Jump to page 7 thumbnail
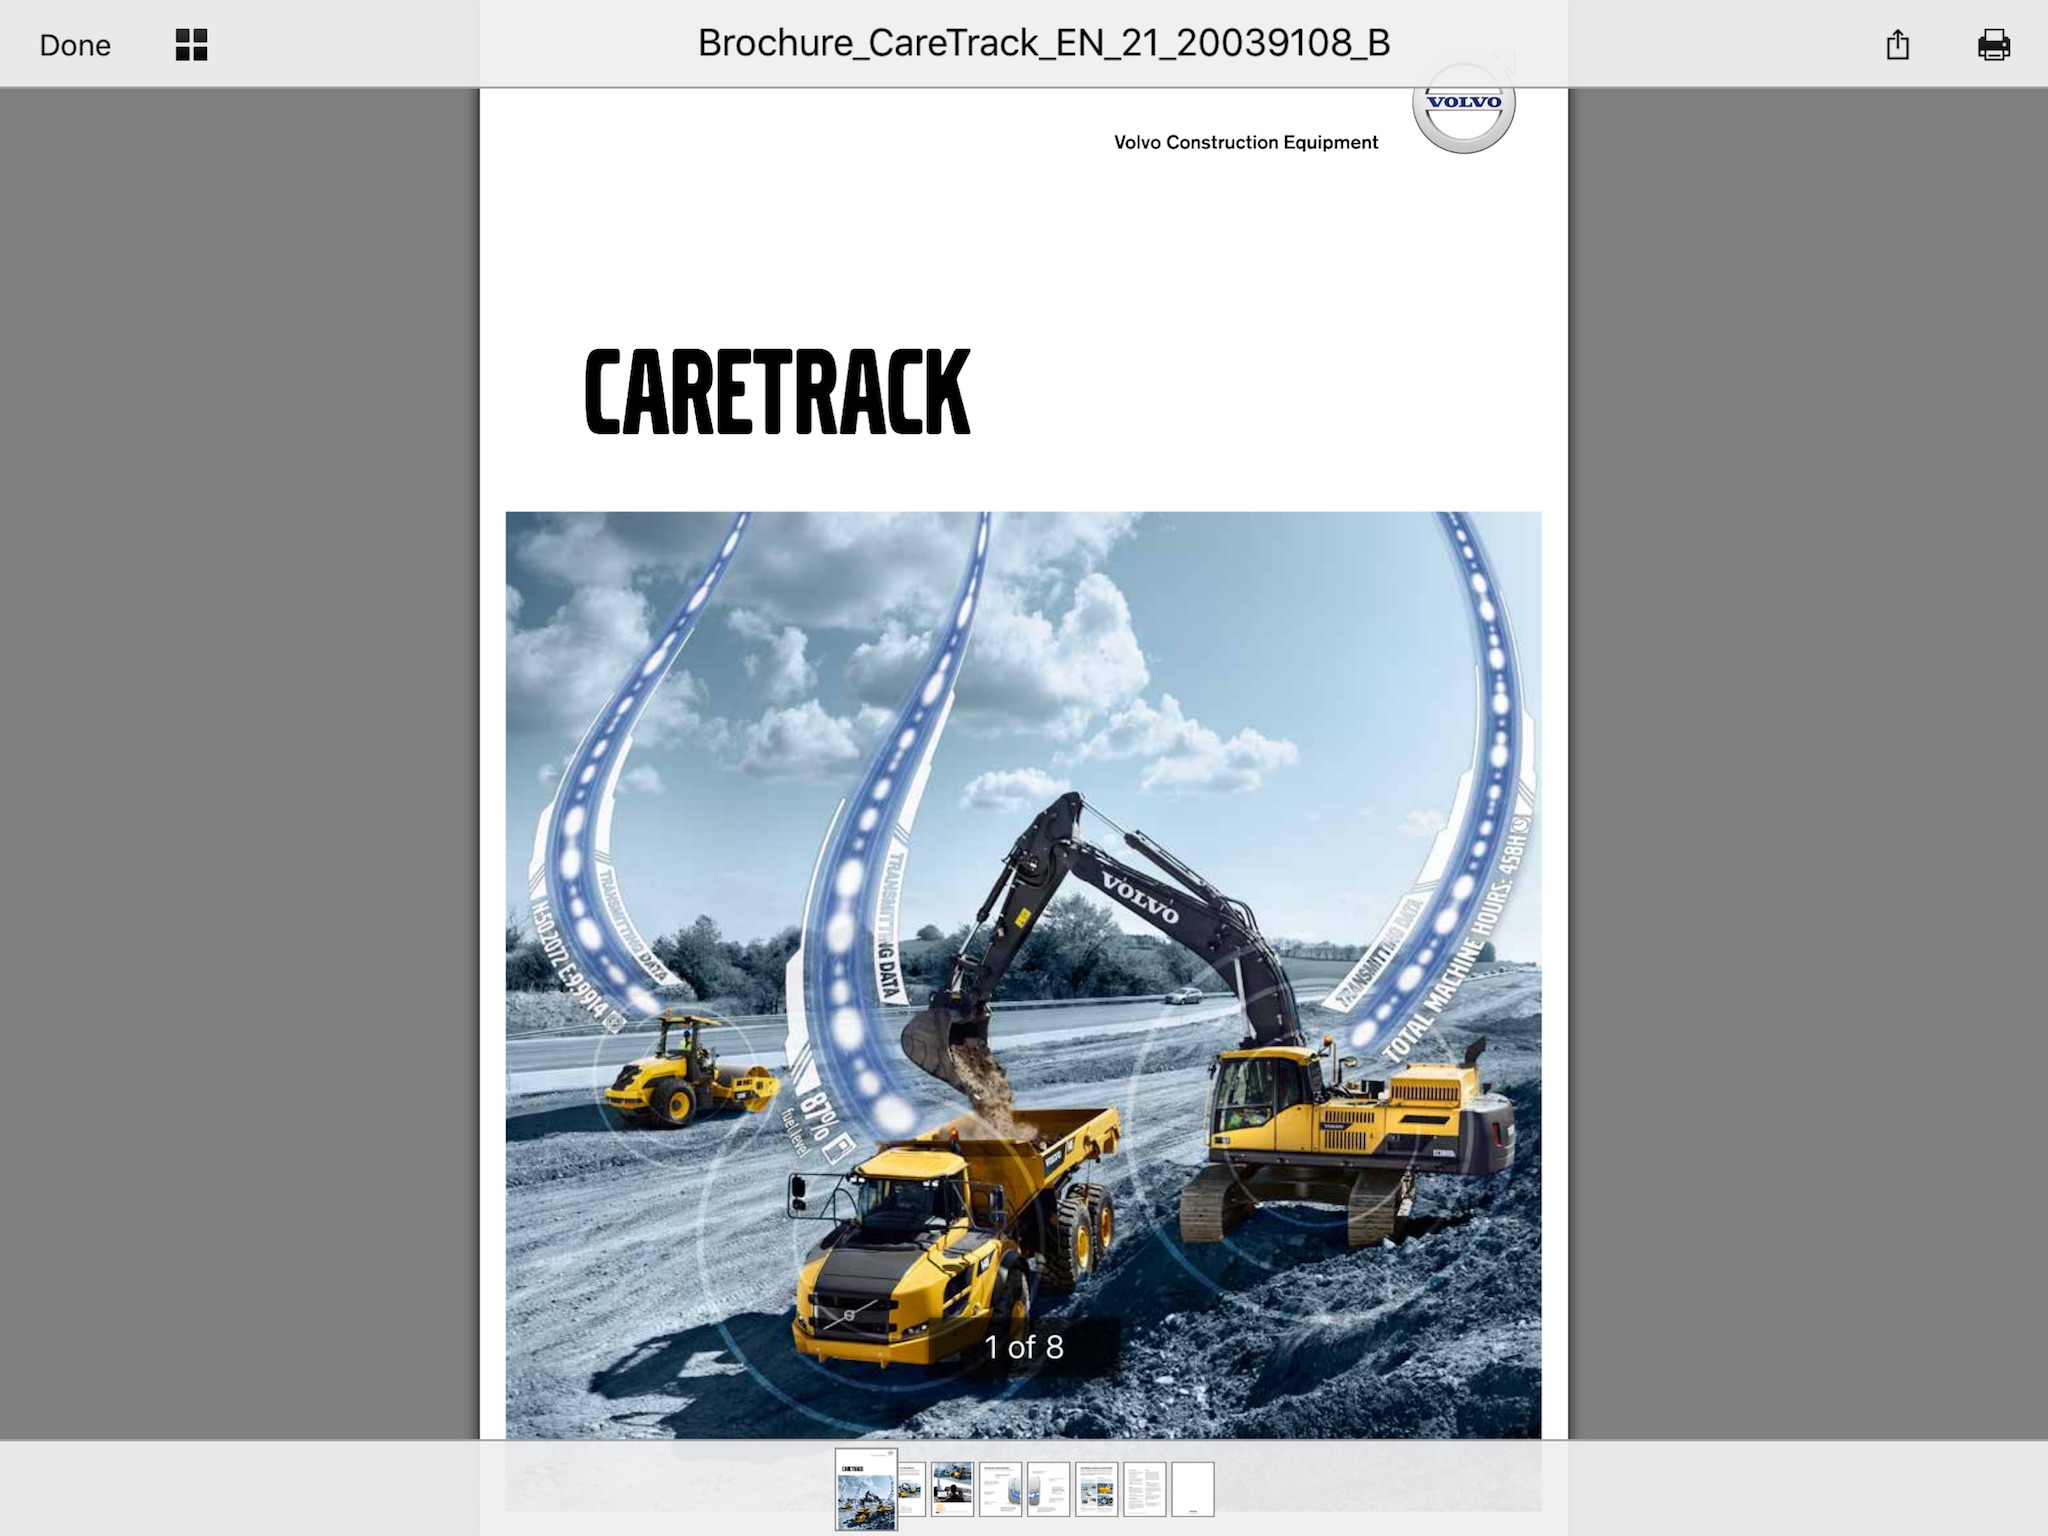Image resolution: width=2048 pixels, height=1536 pixels. (x=1144, y=1489)
